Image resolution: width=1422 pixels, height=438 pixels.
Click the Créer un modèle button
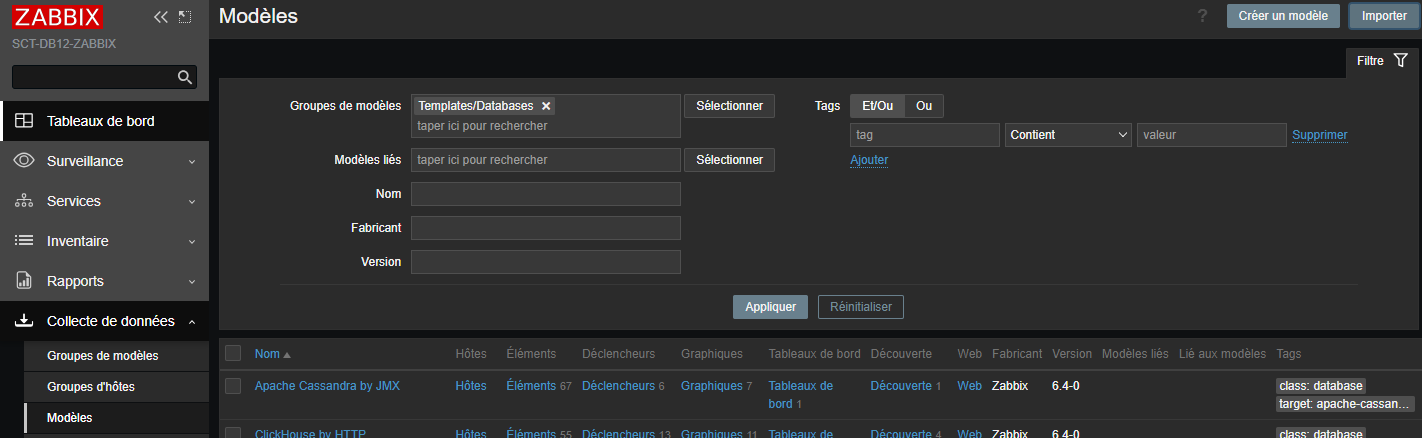point(1282,16)
